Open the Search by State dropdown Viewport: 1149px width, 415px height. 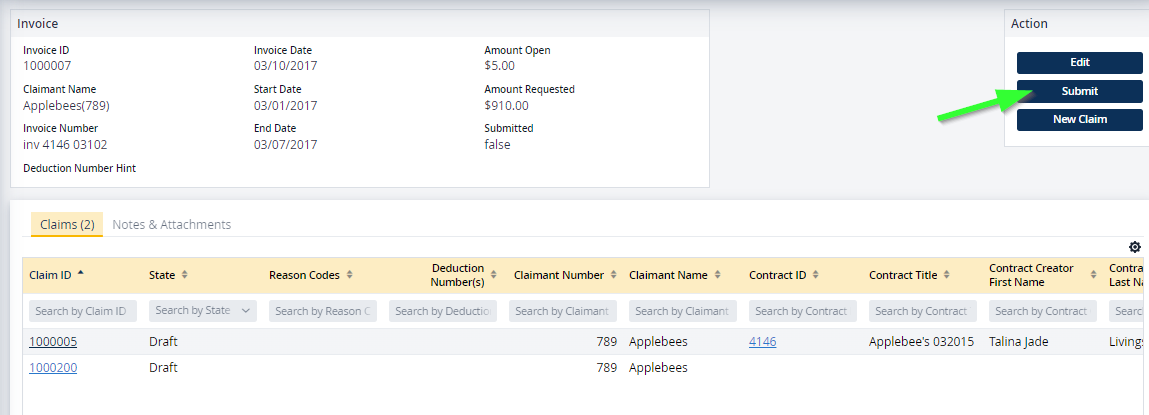point(203,311)
